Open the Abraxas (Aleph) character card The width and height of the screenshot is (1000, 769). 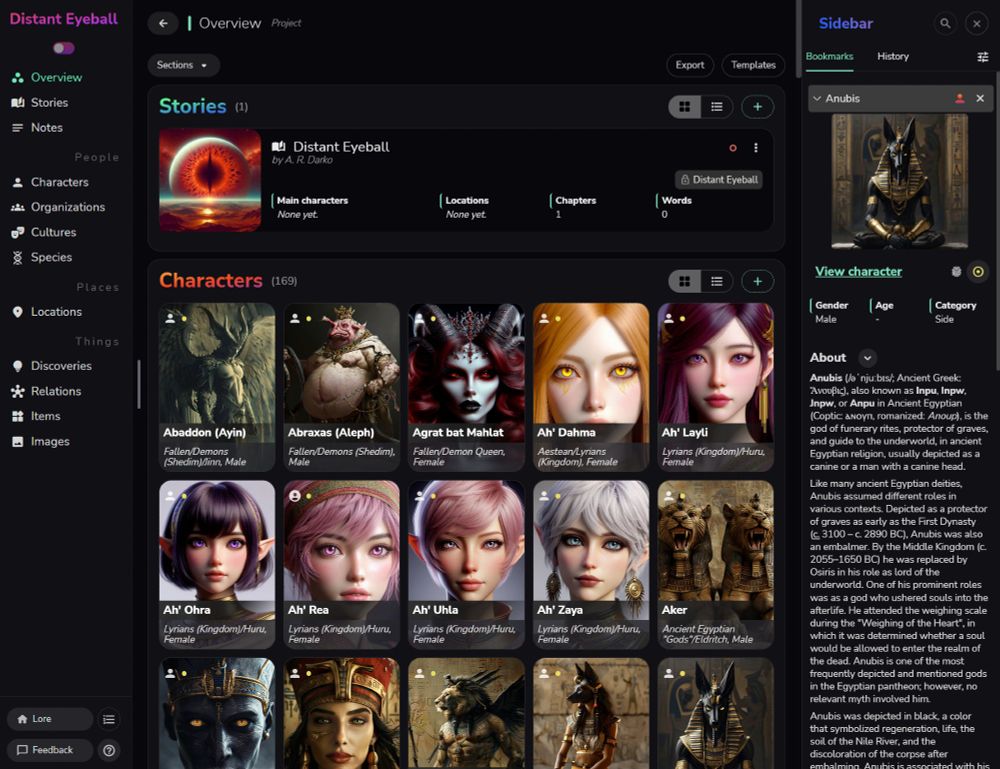tap(342, 387)
